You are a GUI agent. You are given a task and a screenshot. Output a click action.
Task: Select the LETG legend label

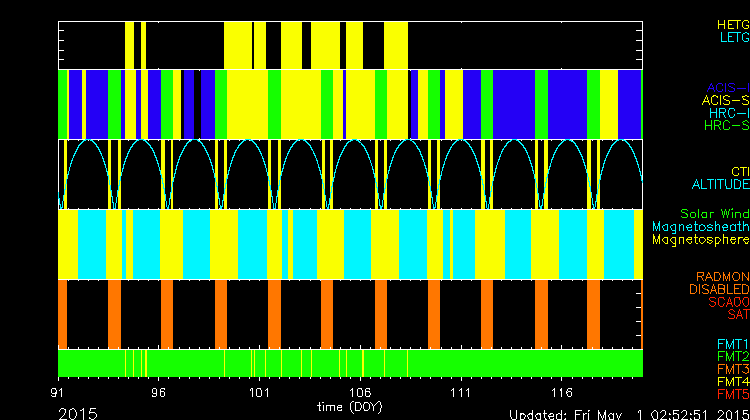point(731,37)
